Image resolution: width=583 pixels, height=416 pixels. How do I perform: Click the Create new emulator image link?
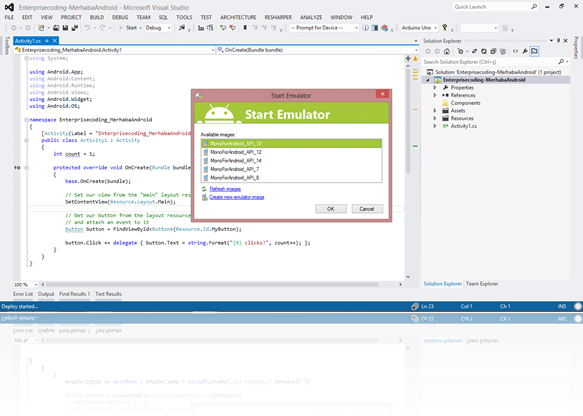tap(236, 197)
